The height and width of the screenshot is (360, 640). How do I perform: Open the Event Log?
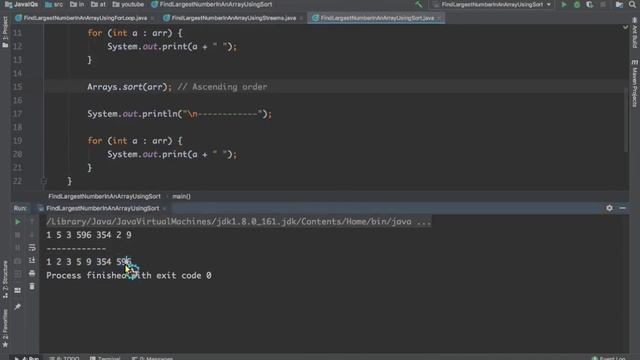tap(609, 358)
